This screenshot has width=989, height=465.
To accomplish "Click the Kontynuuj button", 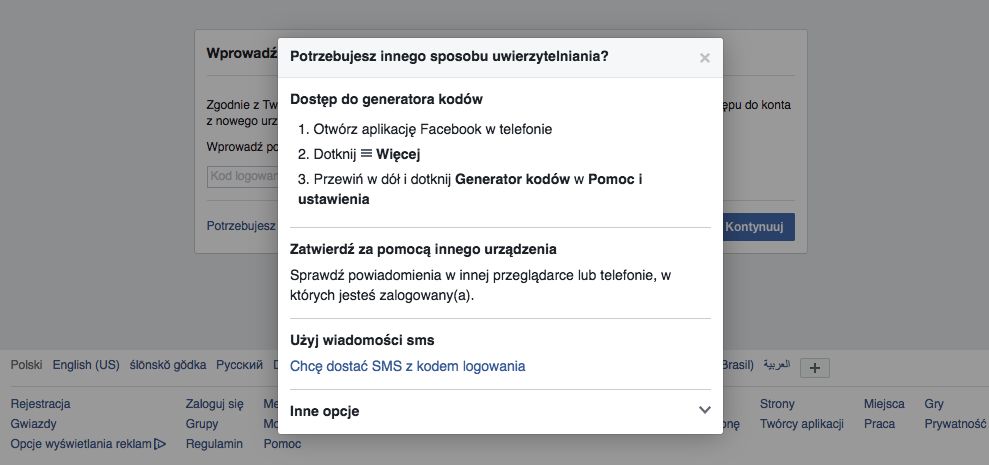I will (x=759, y=227).
